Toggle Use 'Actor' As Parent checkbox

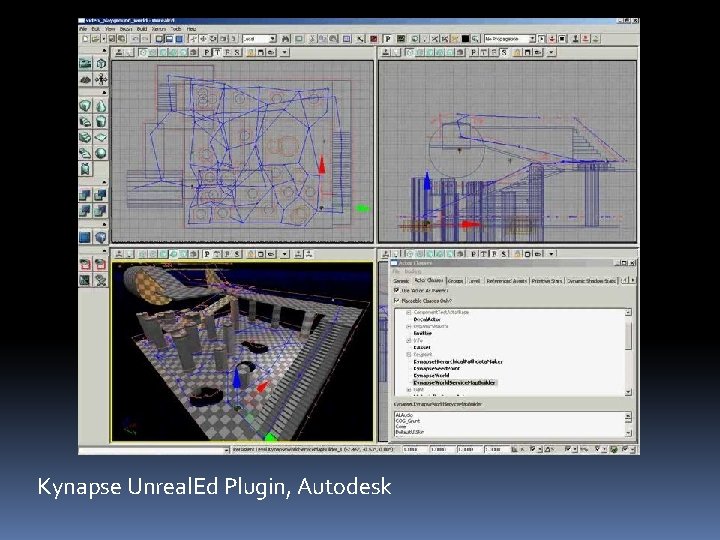[x=397, y=290]
